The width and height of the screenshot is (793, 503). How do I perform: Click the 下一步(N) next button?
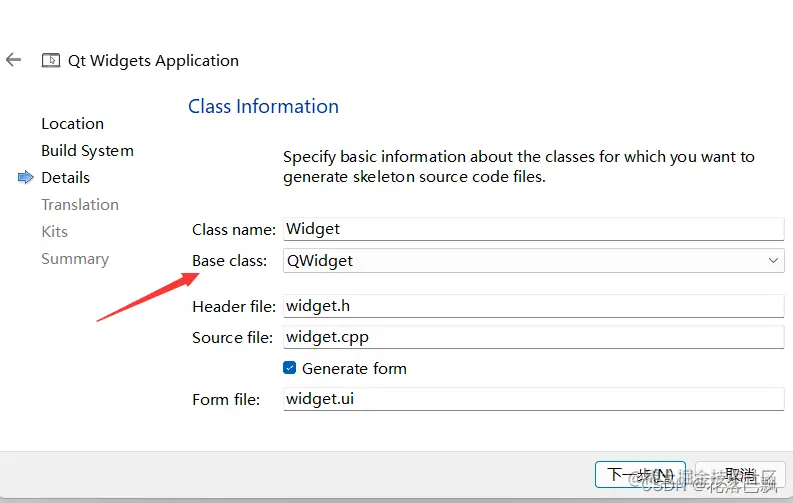point(640,474)
